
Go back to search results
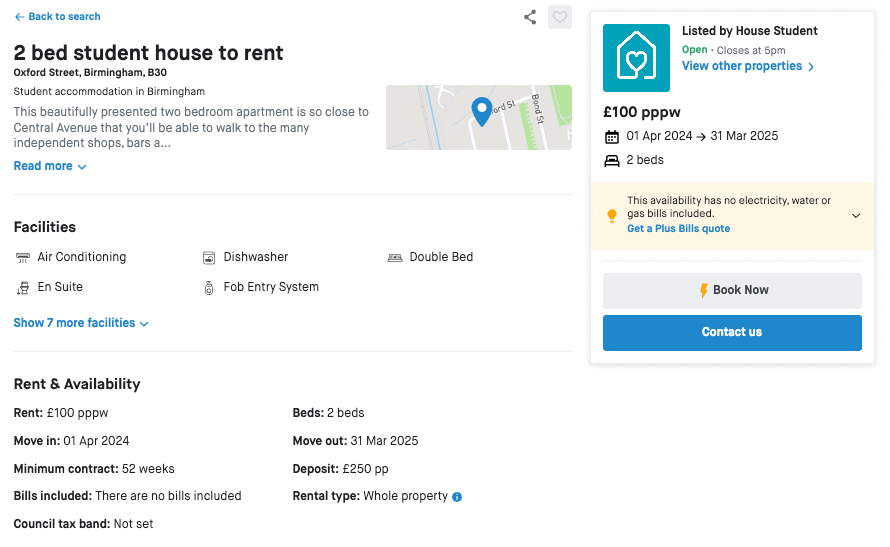(x=57, y=17)
